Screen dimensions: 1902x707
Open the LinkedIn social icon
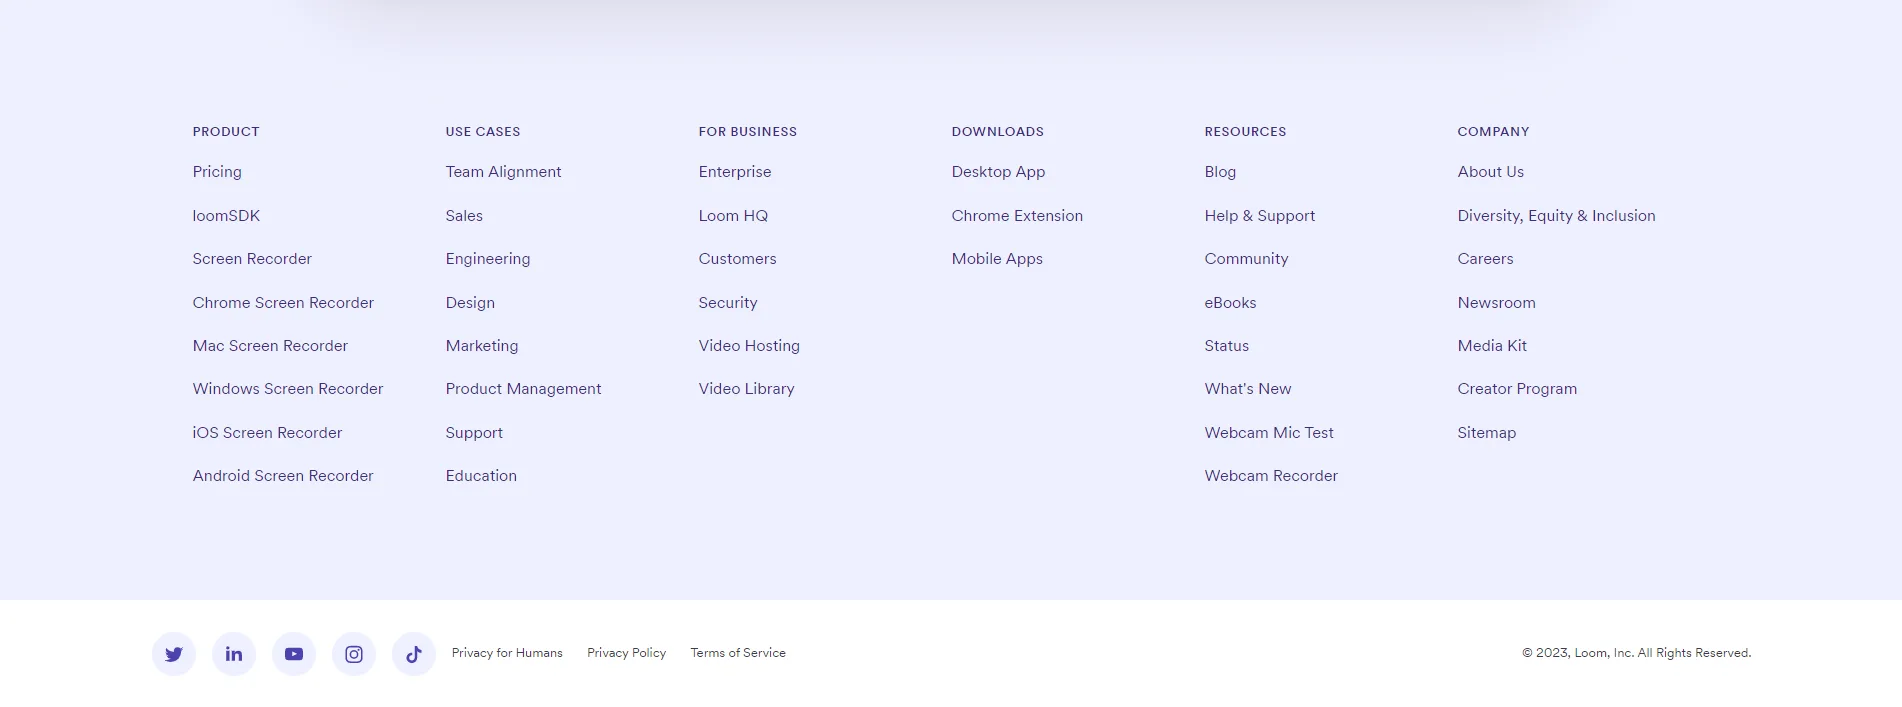click(x=234, y=654)
